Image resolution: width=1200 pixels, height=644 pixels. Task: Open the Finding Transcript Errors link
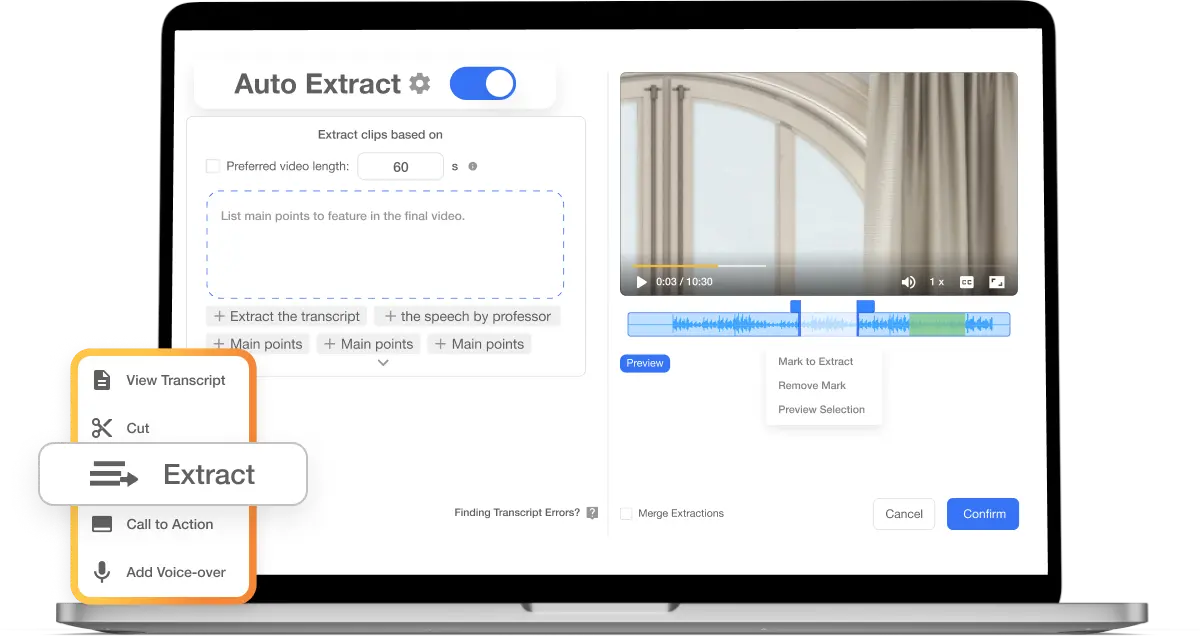click(517, 513)
